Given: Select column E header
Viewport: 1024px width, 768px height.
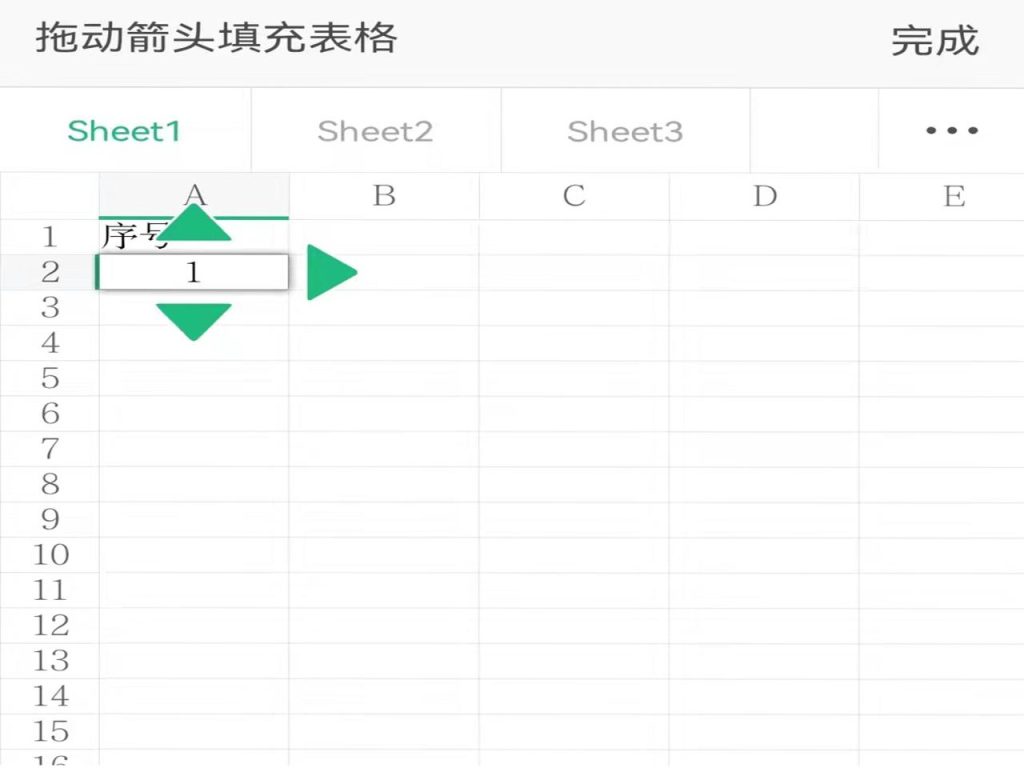Looking at the screenshot, I should tap(954, 196).
